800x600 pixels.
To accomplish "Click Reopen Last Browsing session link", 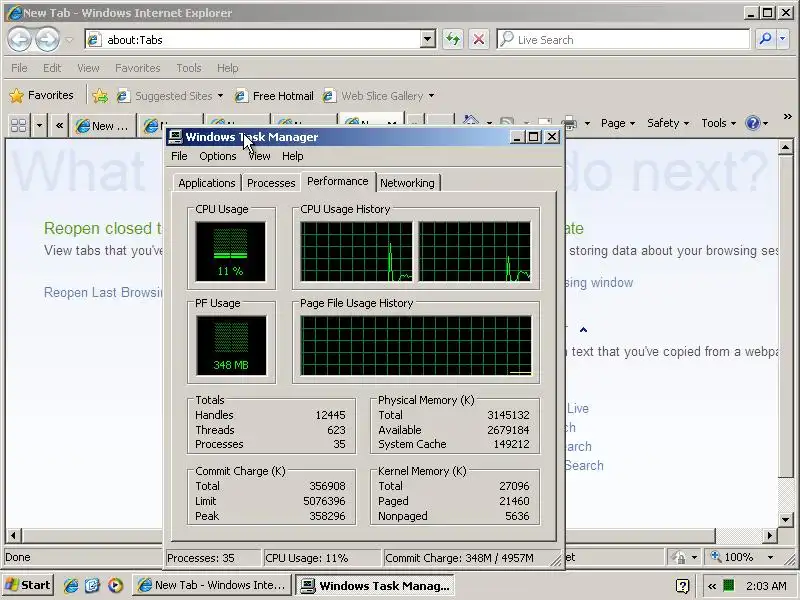I will point(104,292).
